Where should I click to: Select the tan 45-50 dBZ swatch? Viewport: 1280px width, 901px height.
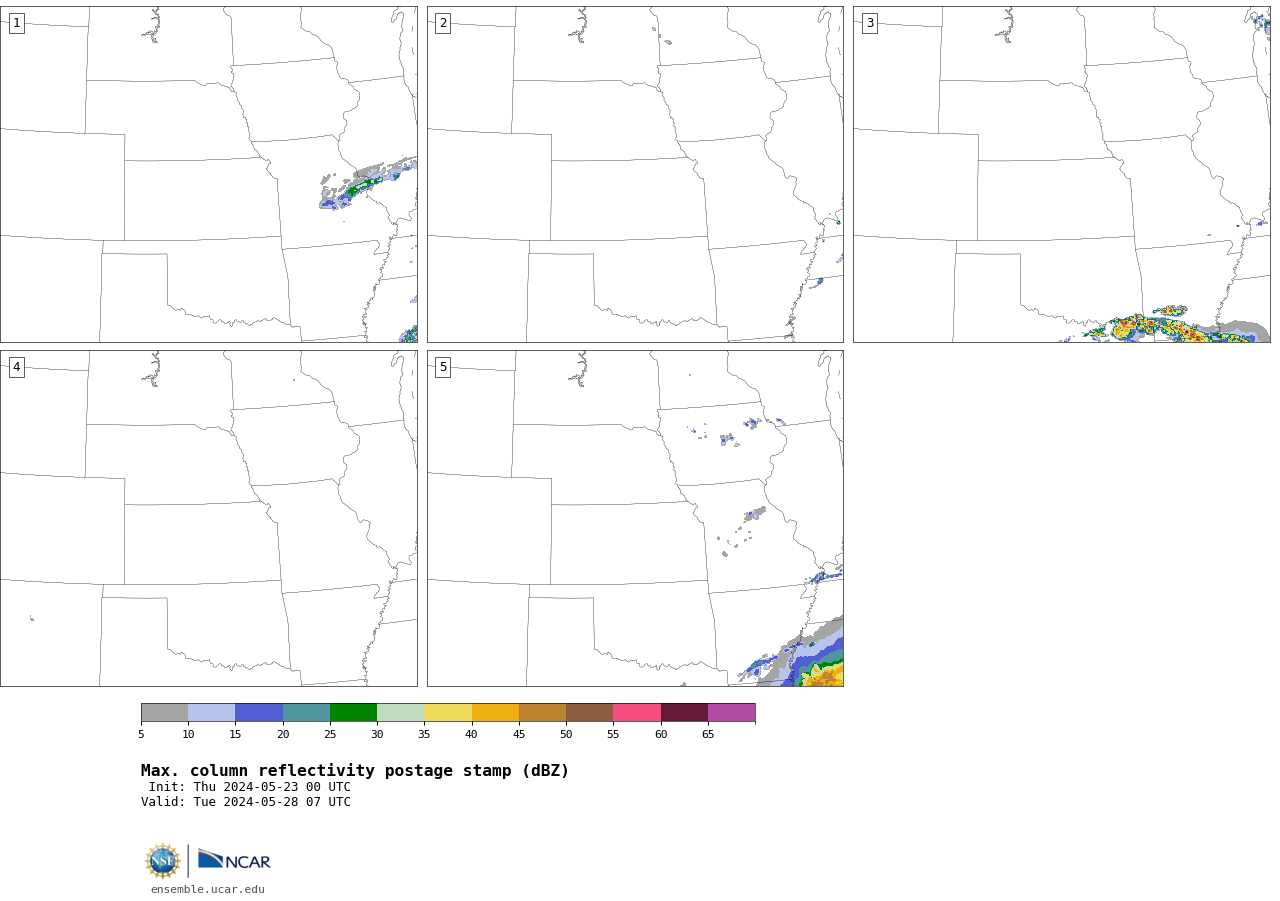pyautogui.click(x=542, y=713)
